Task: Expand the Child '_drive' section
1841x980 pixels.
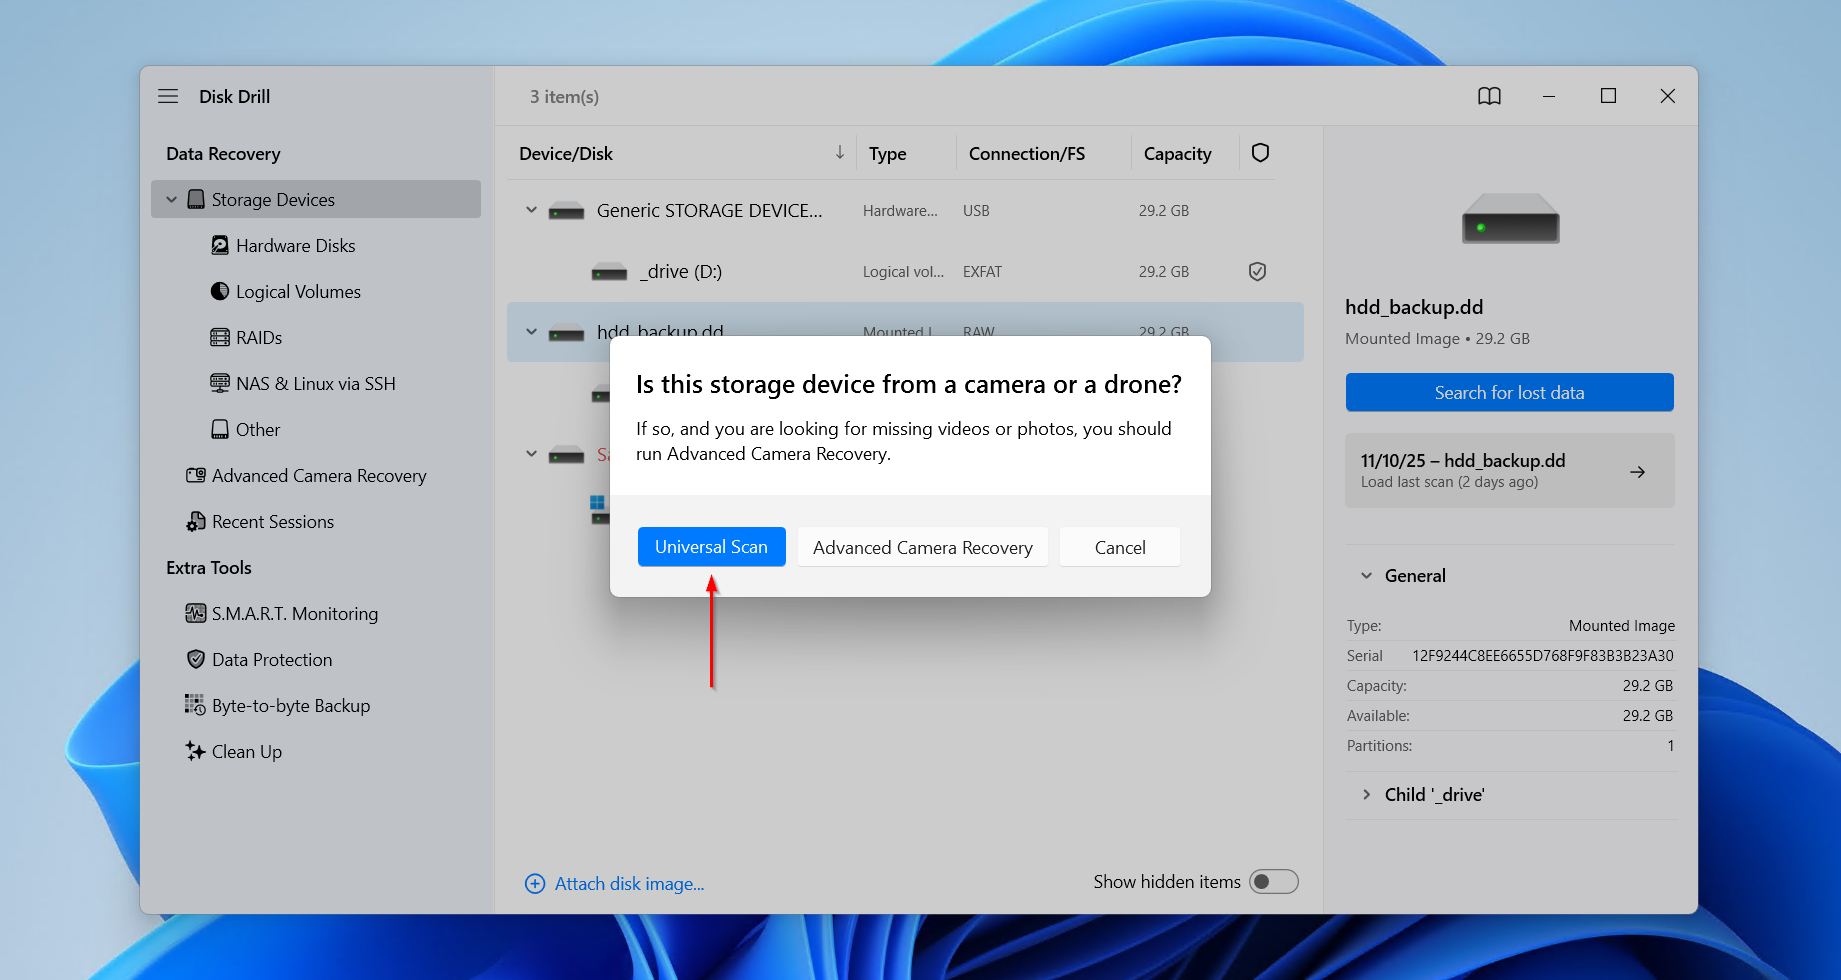Action: [1366, 794]
